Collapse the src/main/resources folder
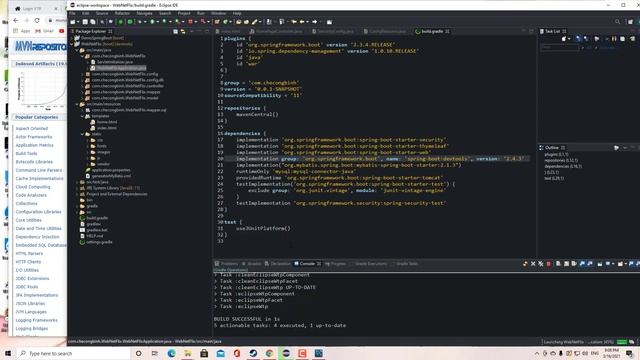Image resolution: width=640 pixels, height=360 pixels. point(77,104)
